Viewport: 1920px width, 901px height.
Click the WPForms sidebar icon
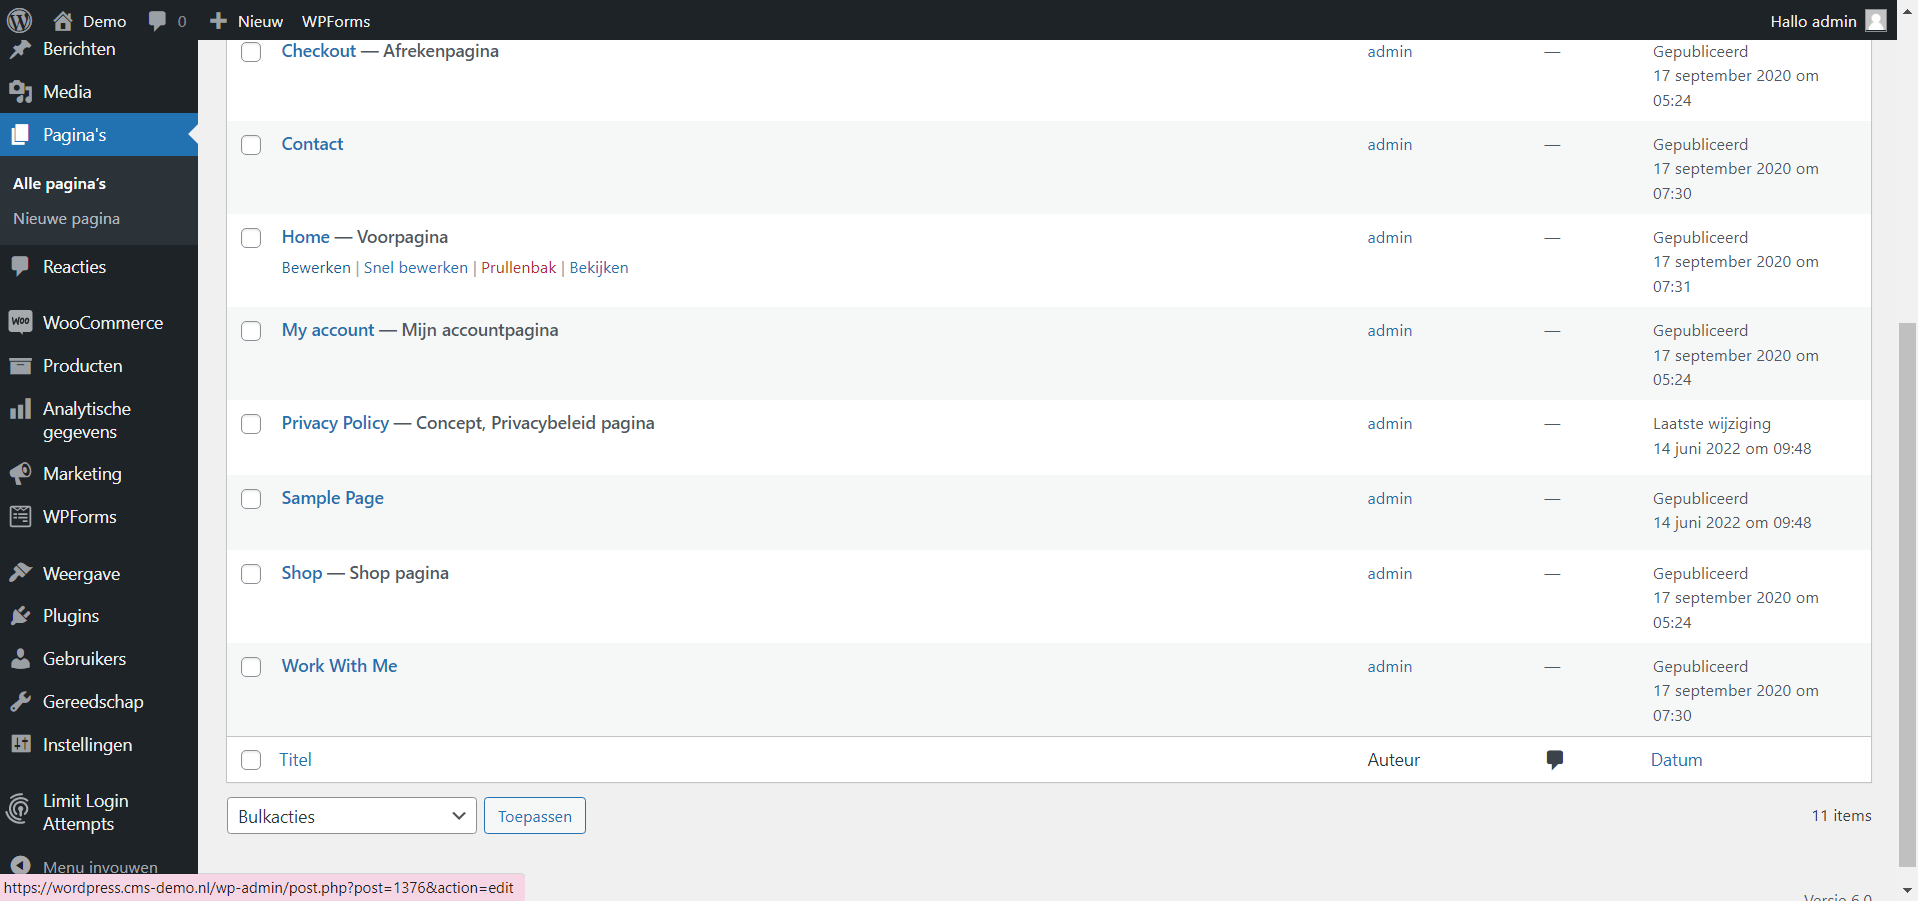(x=20, y=517)
